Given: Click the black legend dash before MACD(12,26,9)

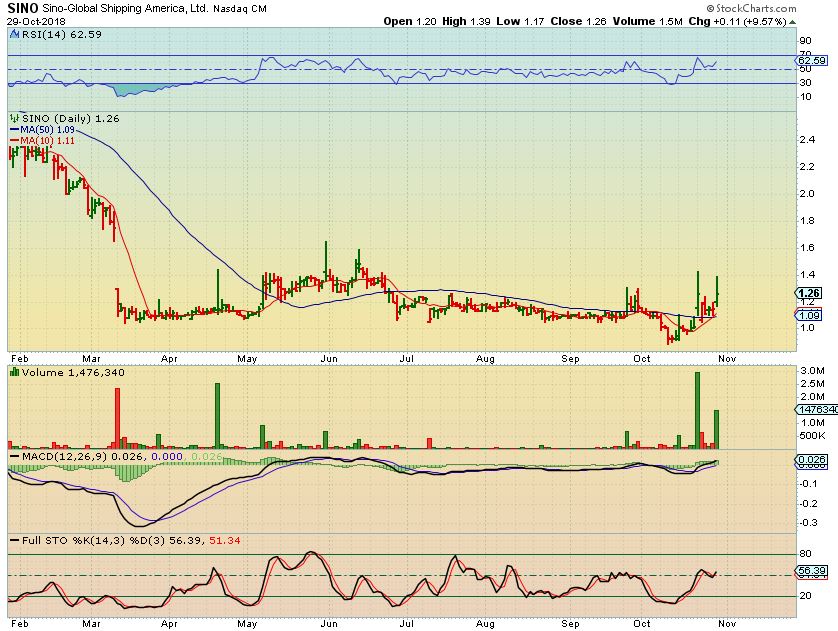Looking at the screenshot, I should (x=14, y=457).
